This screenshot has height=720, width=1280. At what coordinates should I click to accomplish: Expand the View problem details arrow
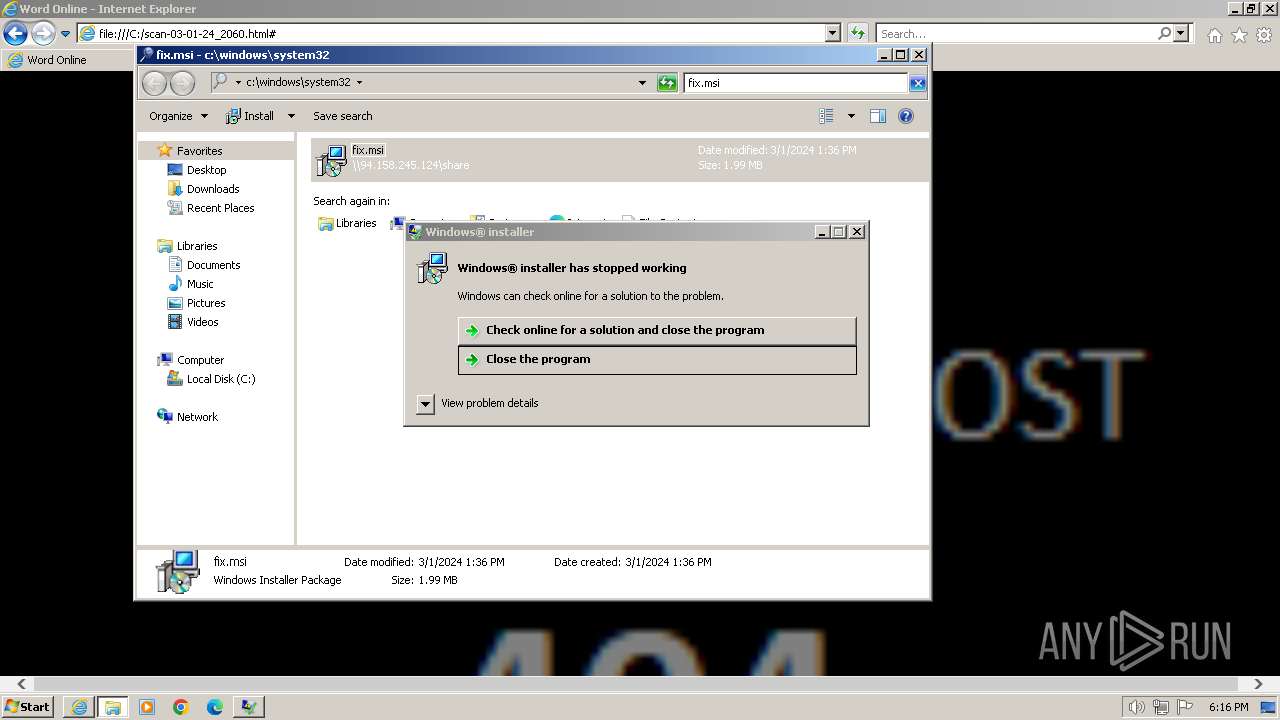tap(426, 403)
